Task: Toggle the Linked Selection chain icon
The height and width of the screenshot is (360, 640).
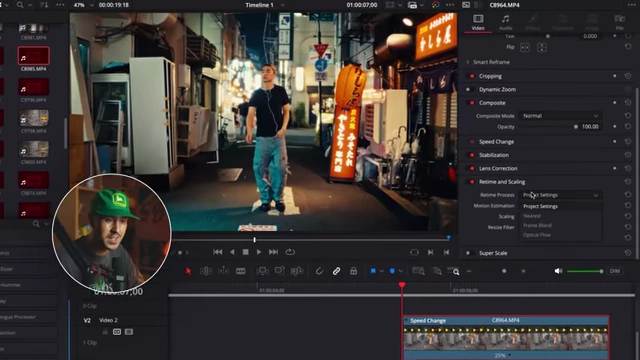Action: pyautogui.click(x=336, y=271)
